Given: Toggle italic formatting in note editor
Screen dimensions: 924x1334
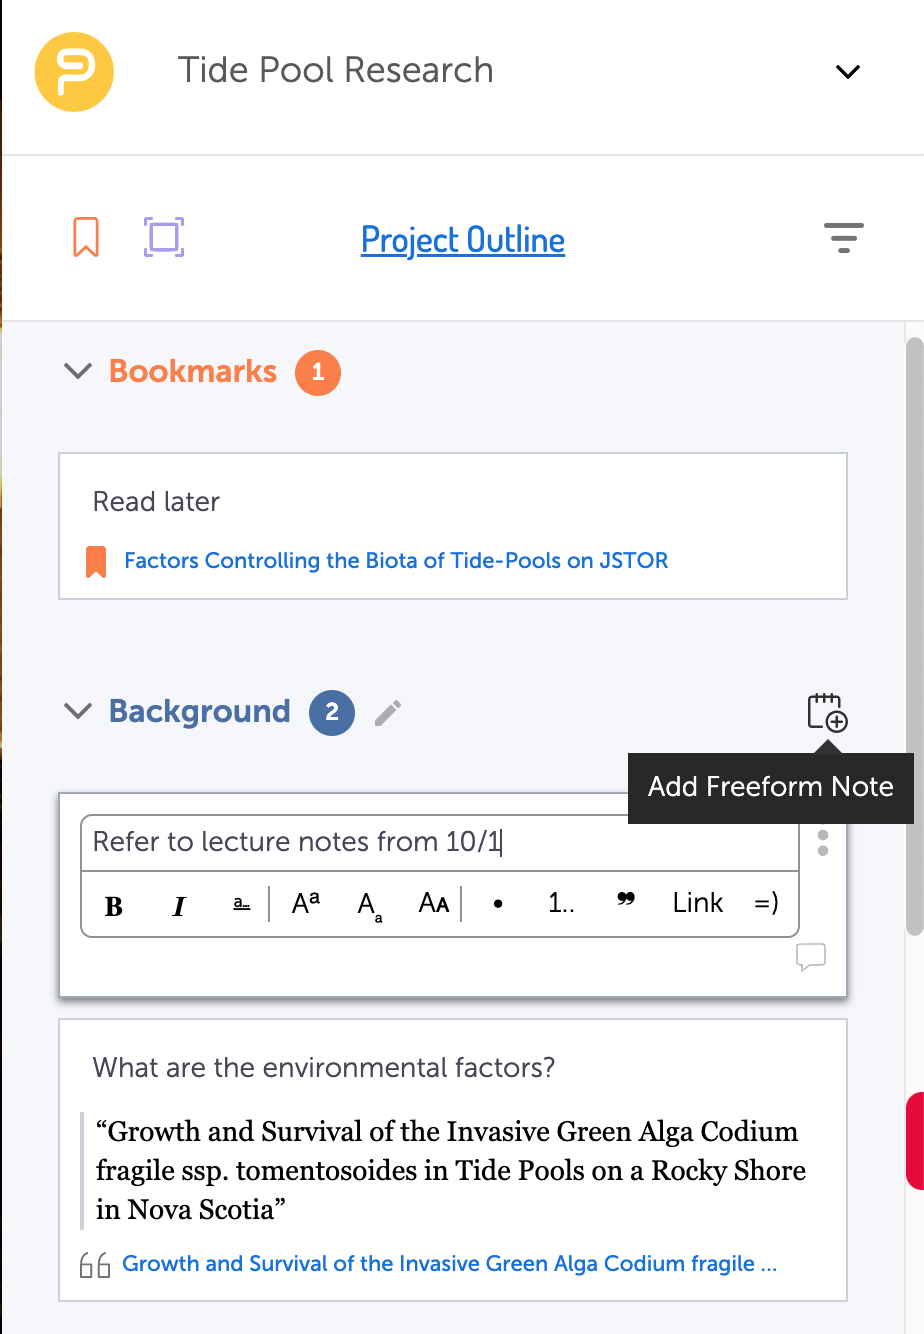Looking at the screenshot, I should [179, 906].
